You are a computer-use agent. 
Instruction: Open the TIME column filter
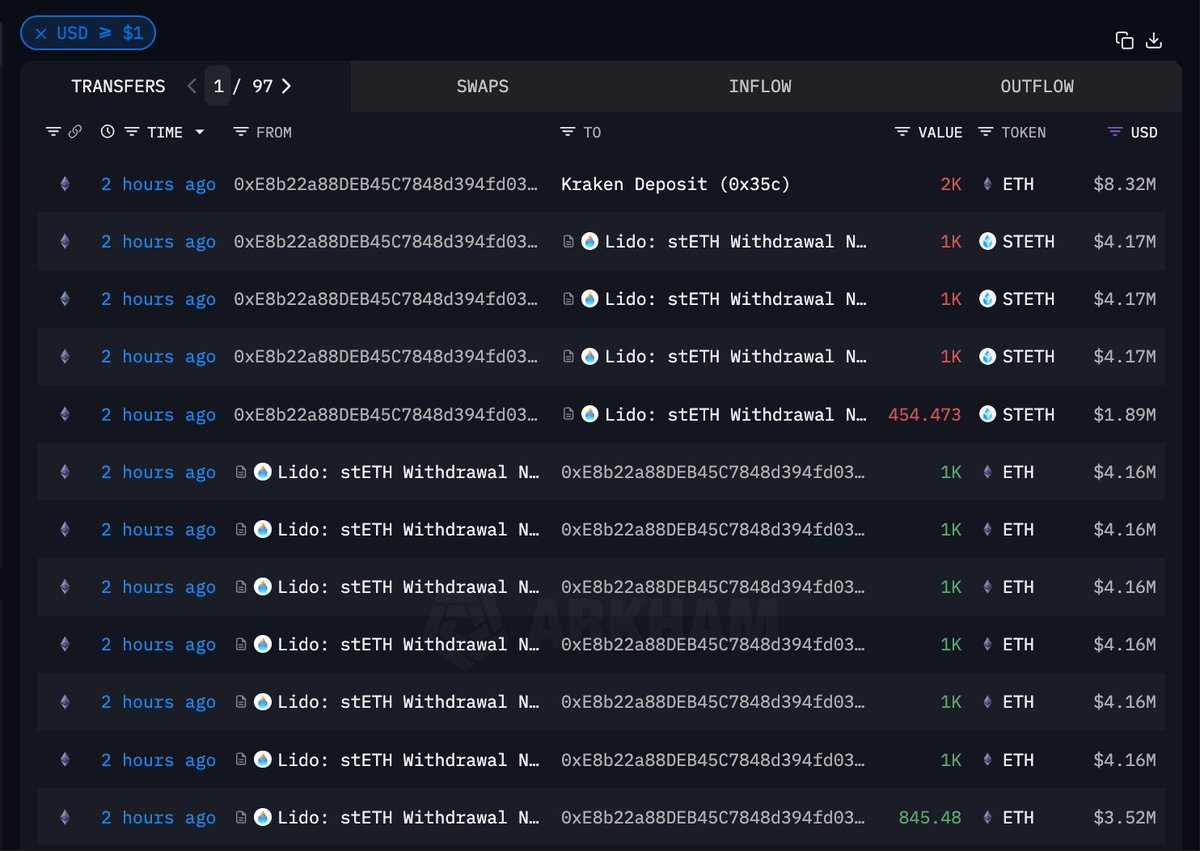131,132
